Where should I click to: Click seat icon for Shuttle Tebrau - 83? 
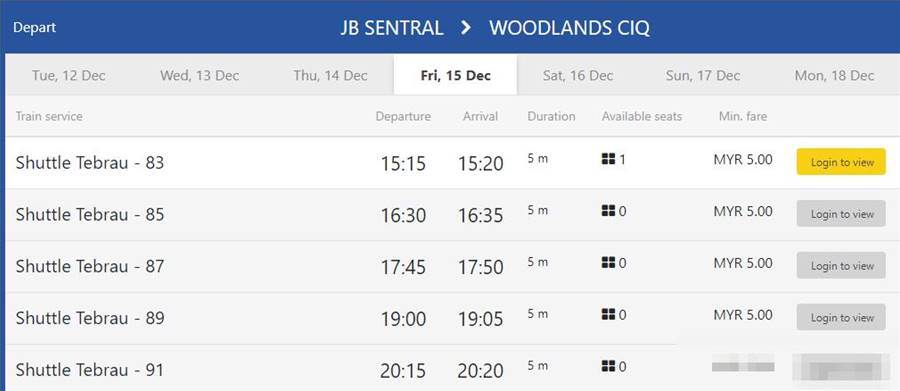click(608, 159)
